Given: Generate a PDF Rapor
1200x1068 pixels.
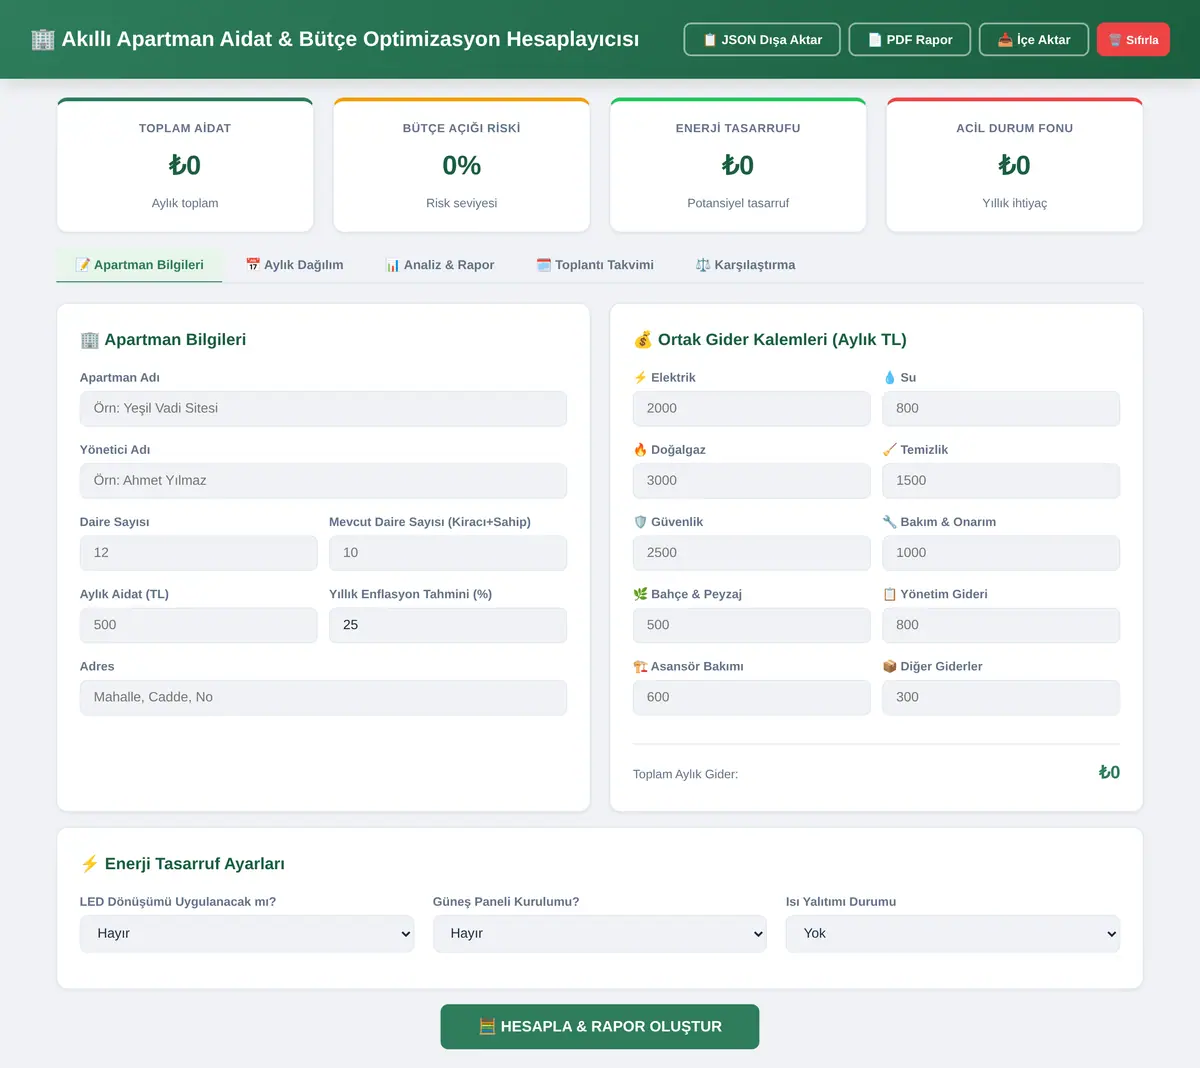Looking at the screenshot, I should pyautogui.click(x=910, y=40).
